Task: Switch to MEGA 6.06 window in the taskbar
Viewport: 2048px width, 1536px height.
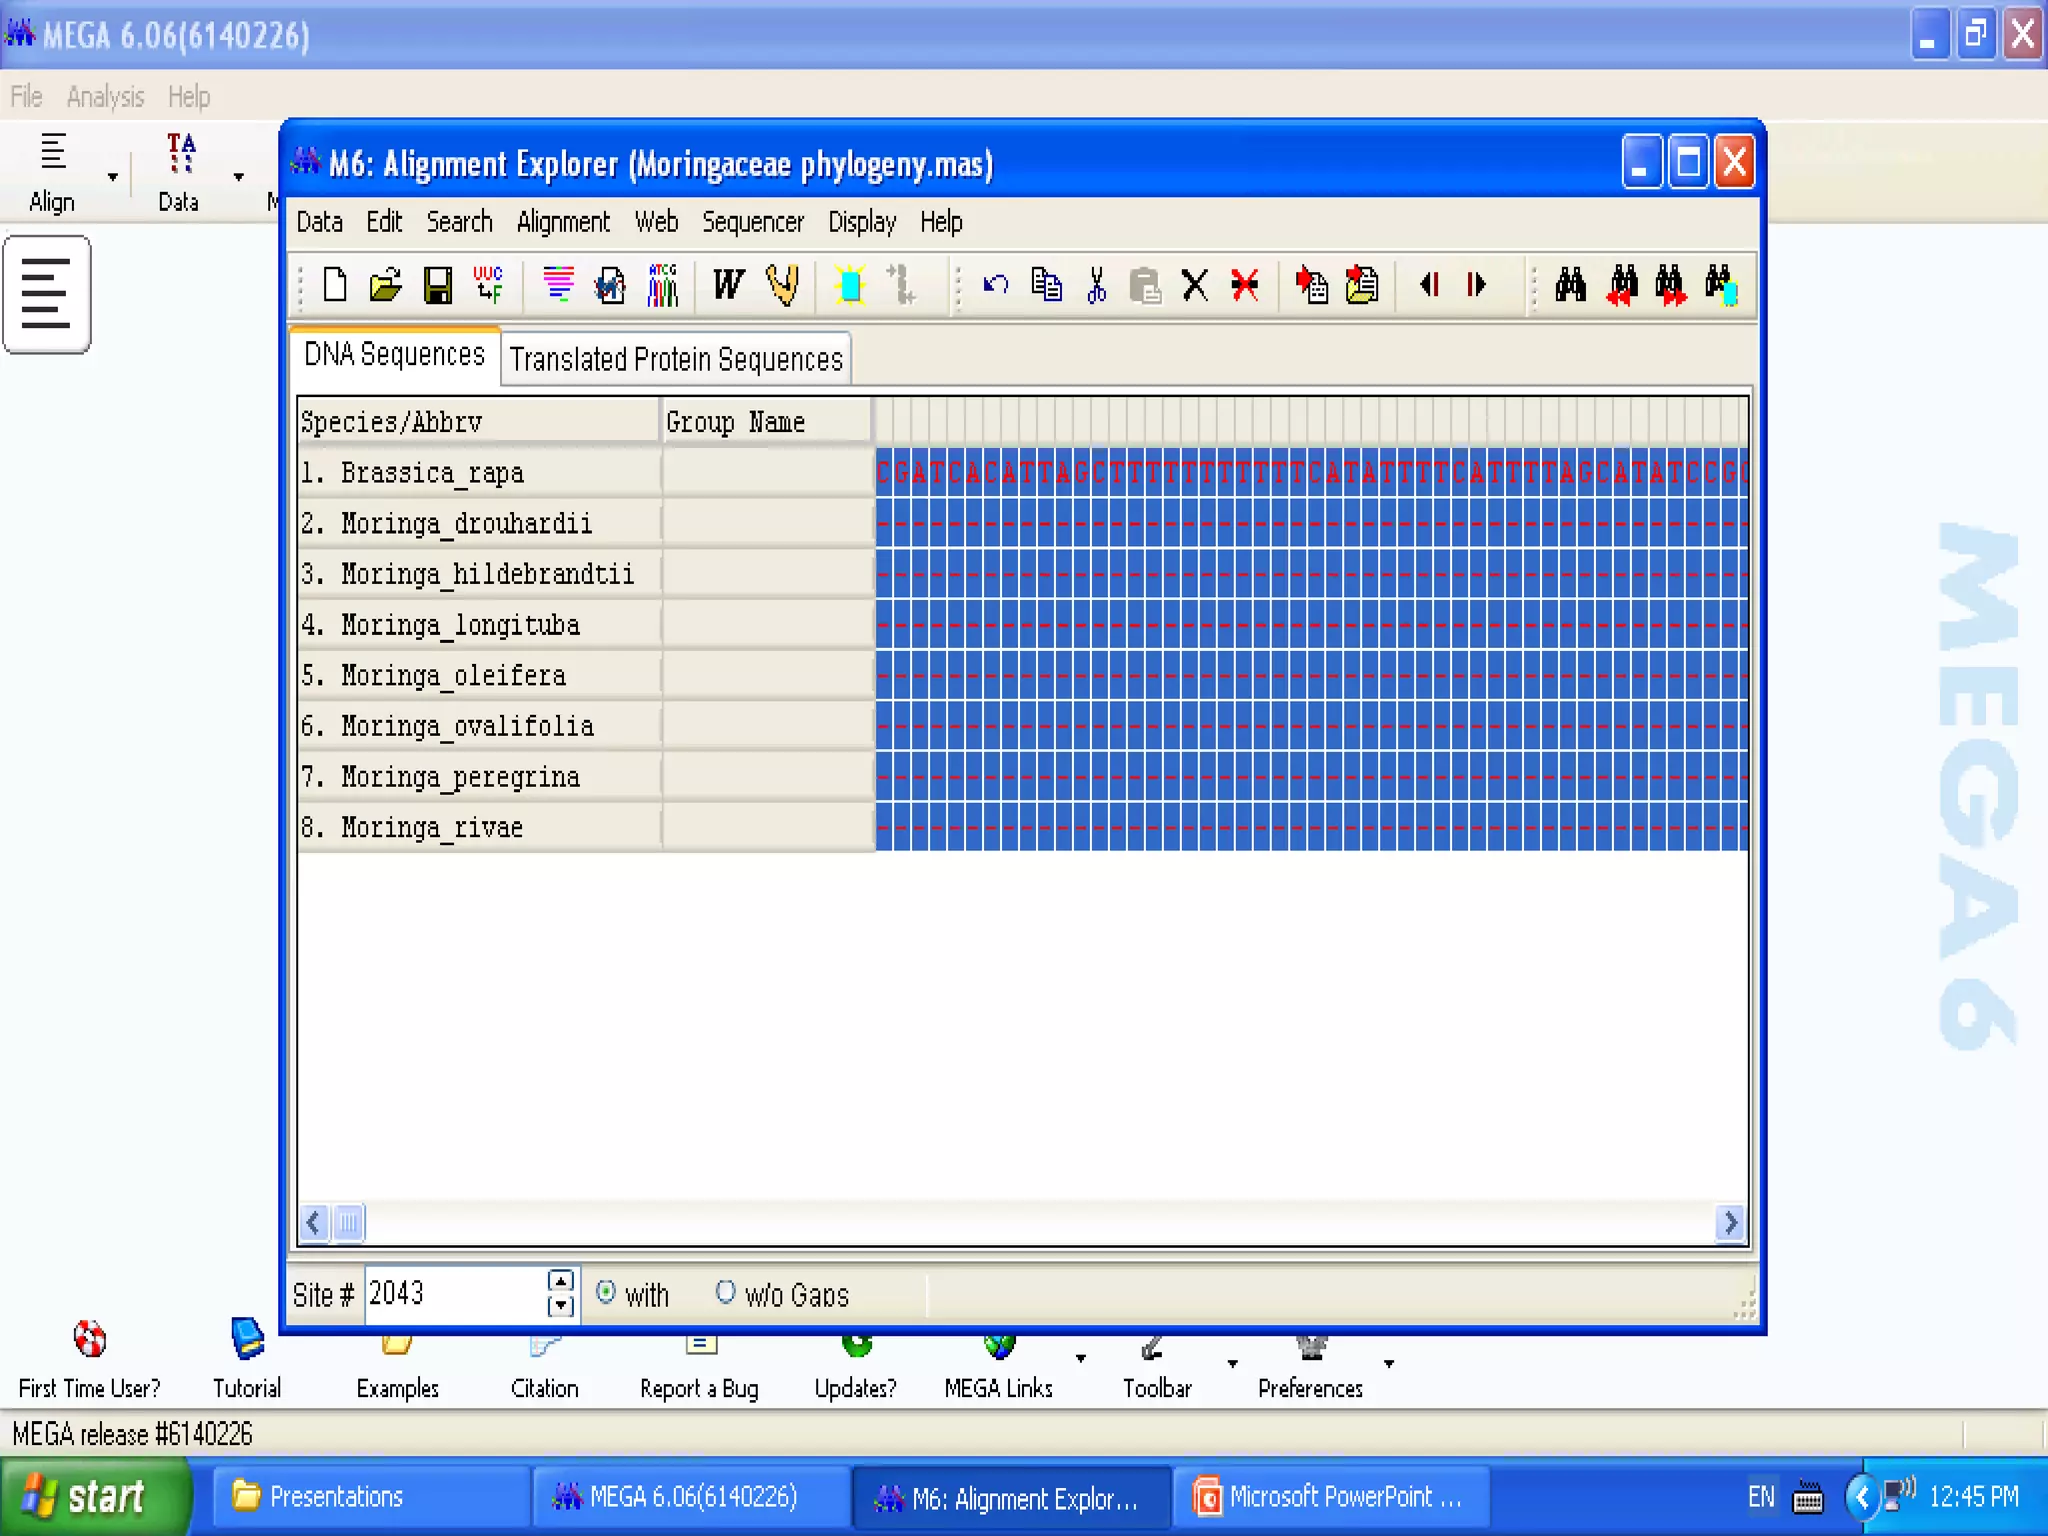Action: (x=690, y=1497)
